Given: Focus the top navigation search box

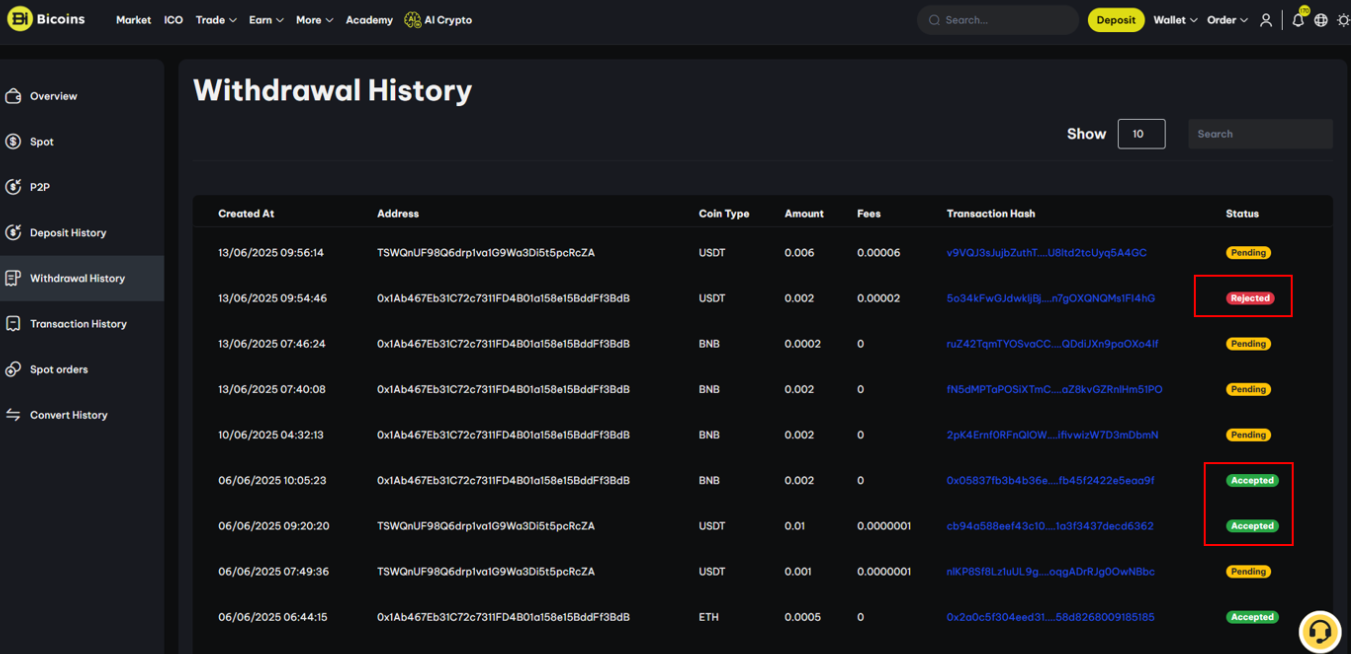Looking at the screenshot, I should point(998,20).
